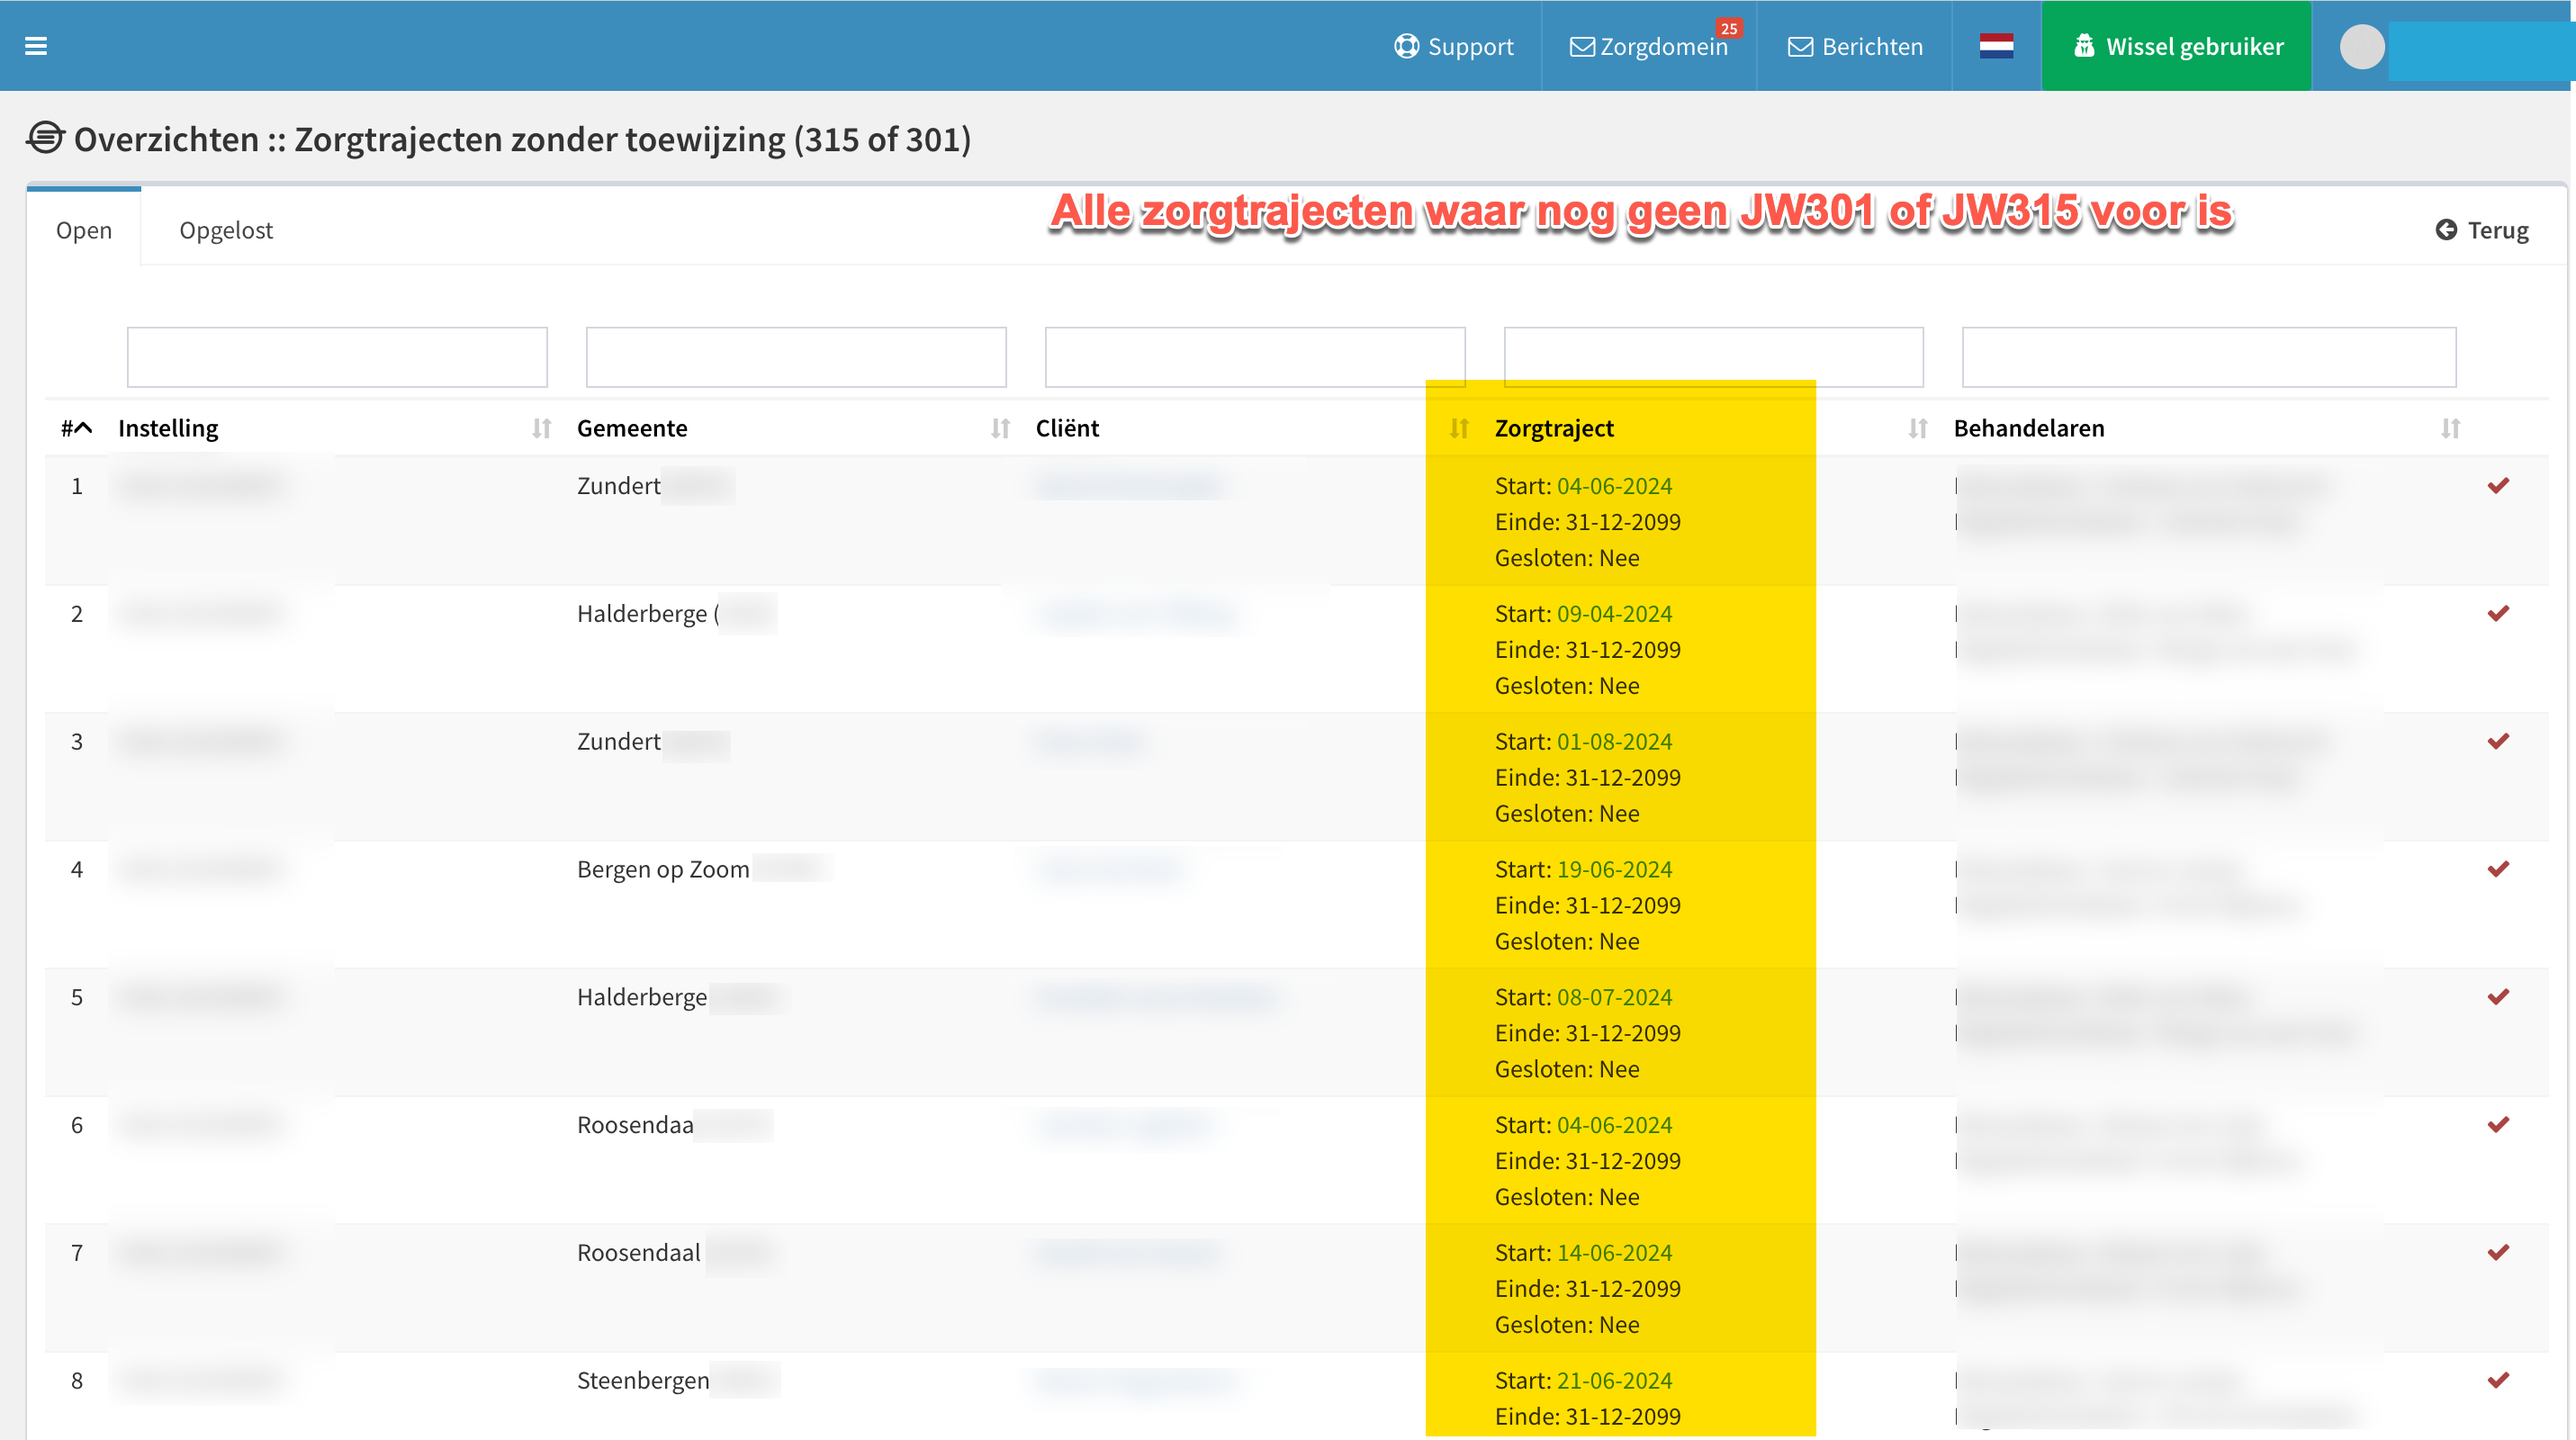Mark row 5 as resolved with checkmark

click(2498, 997)
